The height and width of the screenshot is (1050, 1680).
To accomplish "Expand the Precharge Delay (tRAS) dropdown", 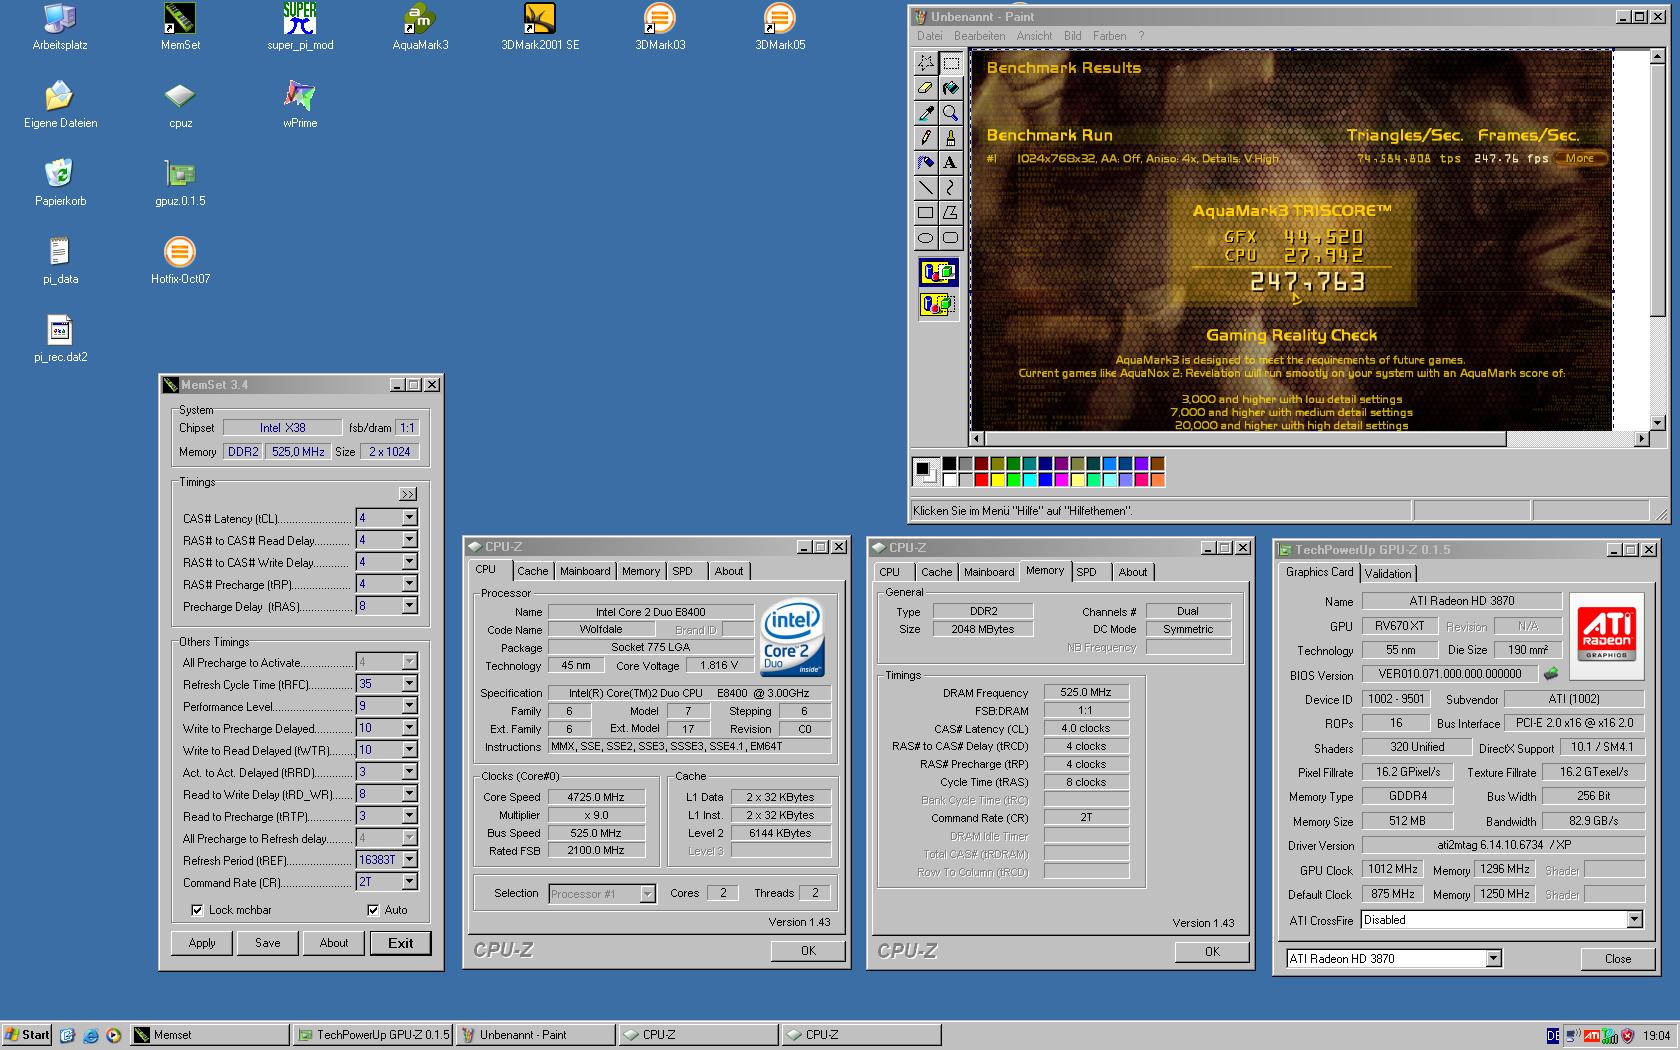I will pyautogui.click(x=409, y=606).
